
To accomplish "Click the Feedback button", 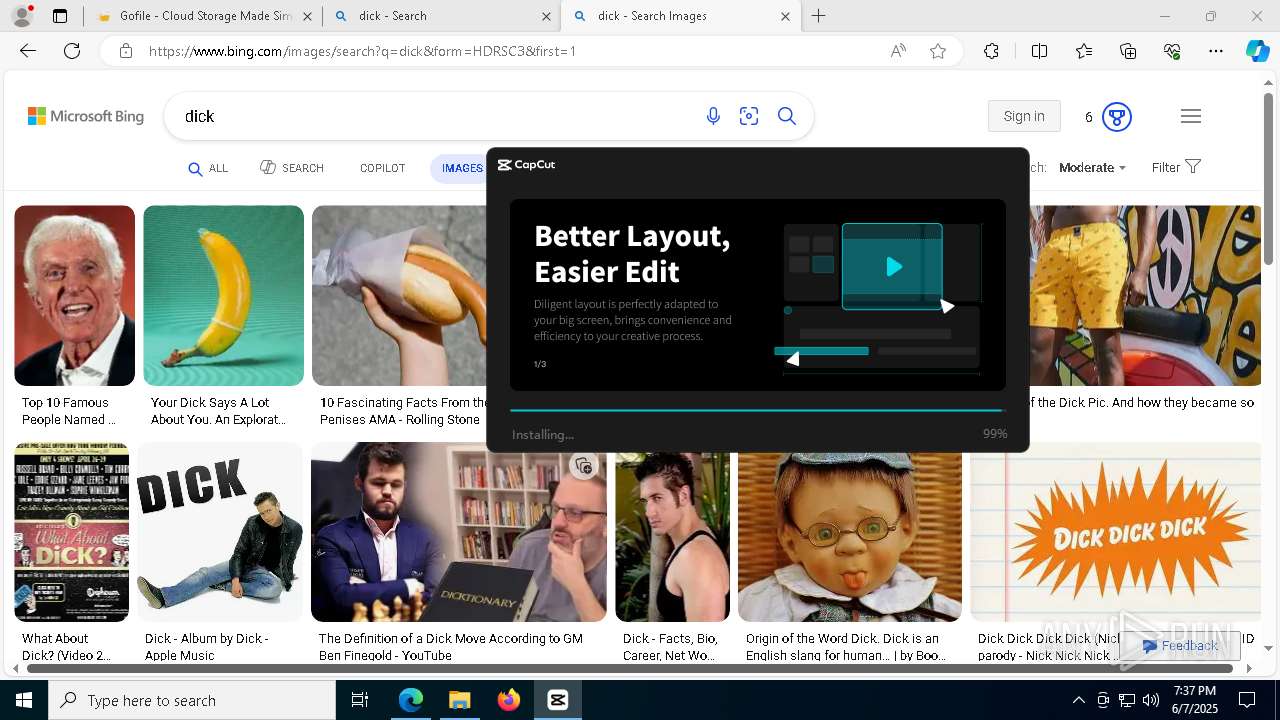I will [x=1180, y=646].
